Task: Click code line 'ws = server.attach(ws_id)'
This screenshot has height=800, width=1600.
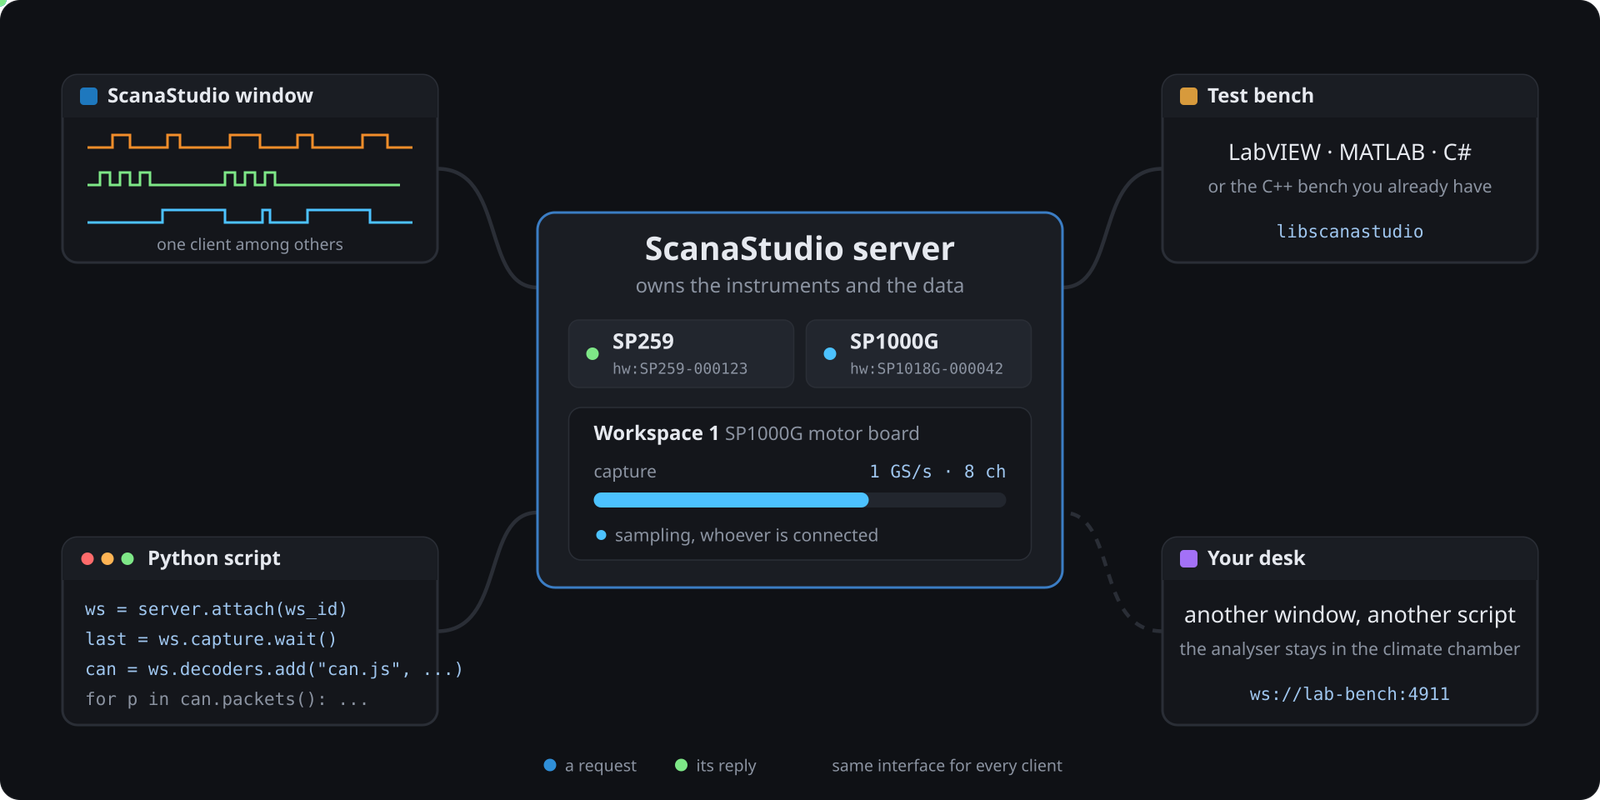Action: click(x=216, y=609)
